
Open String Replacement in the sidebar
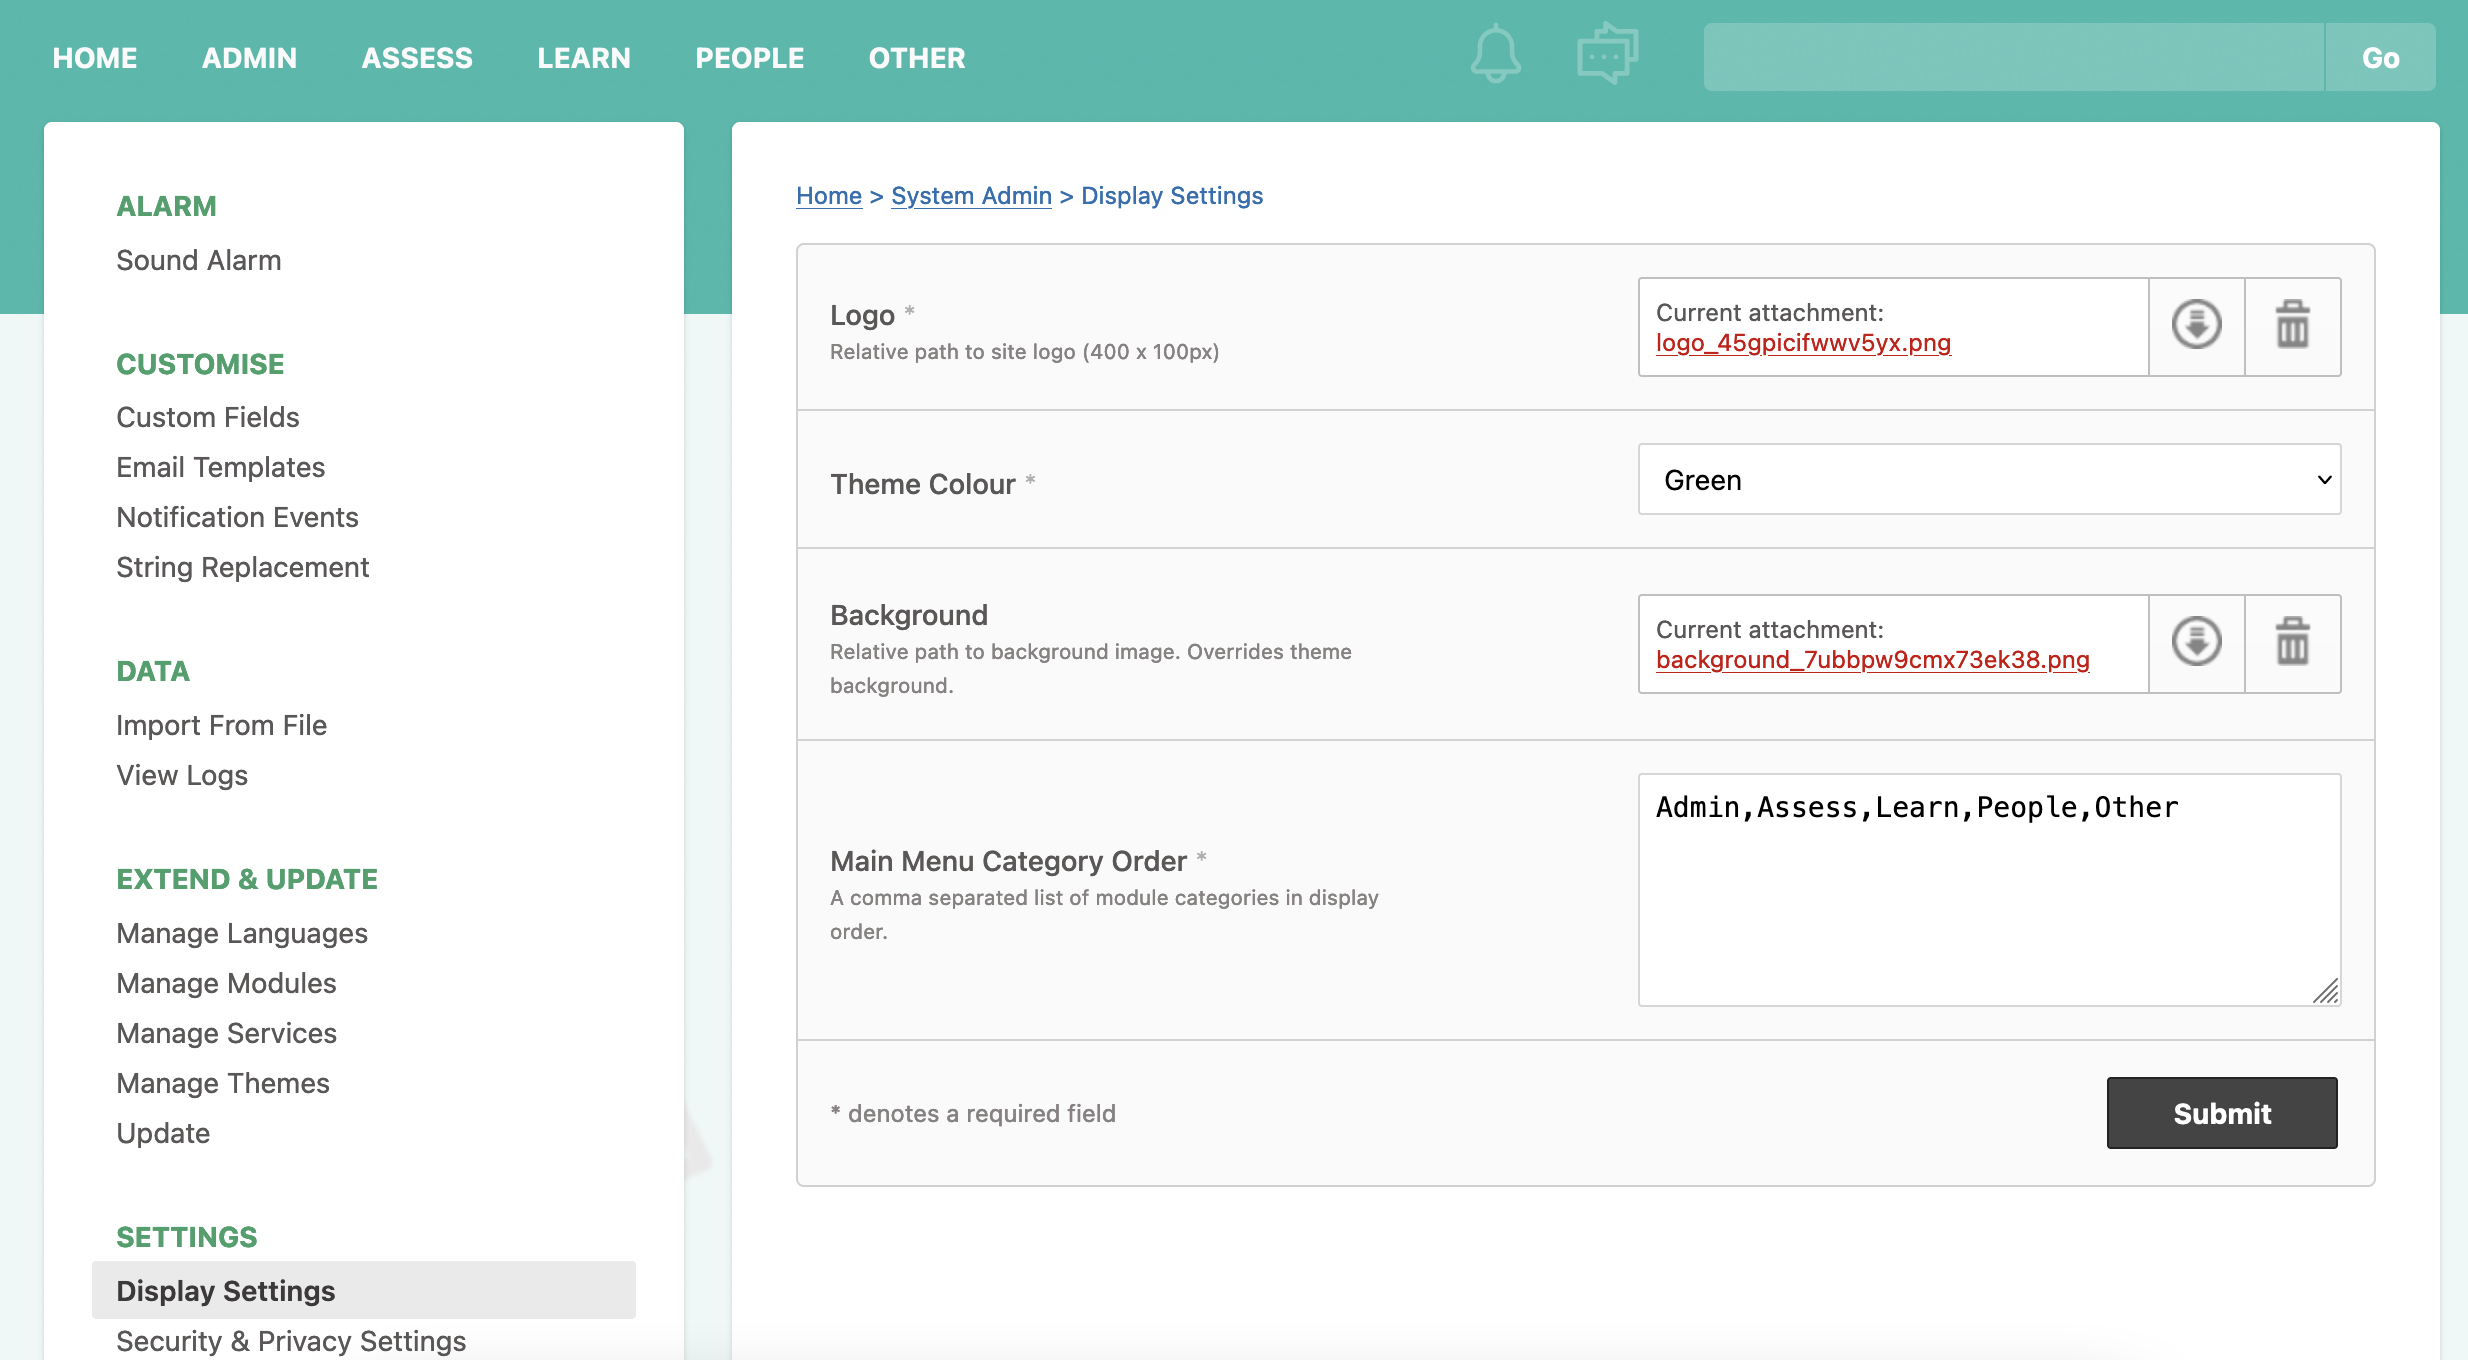(243, 567)
